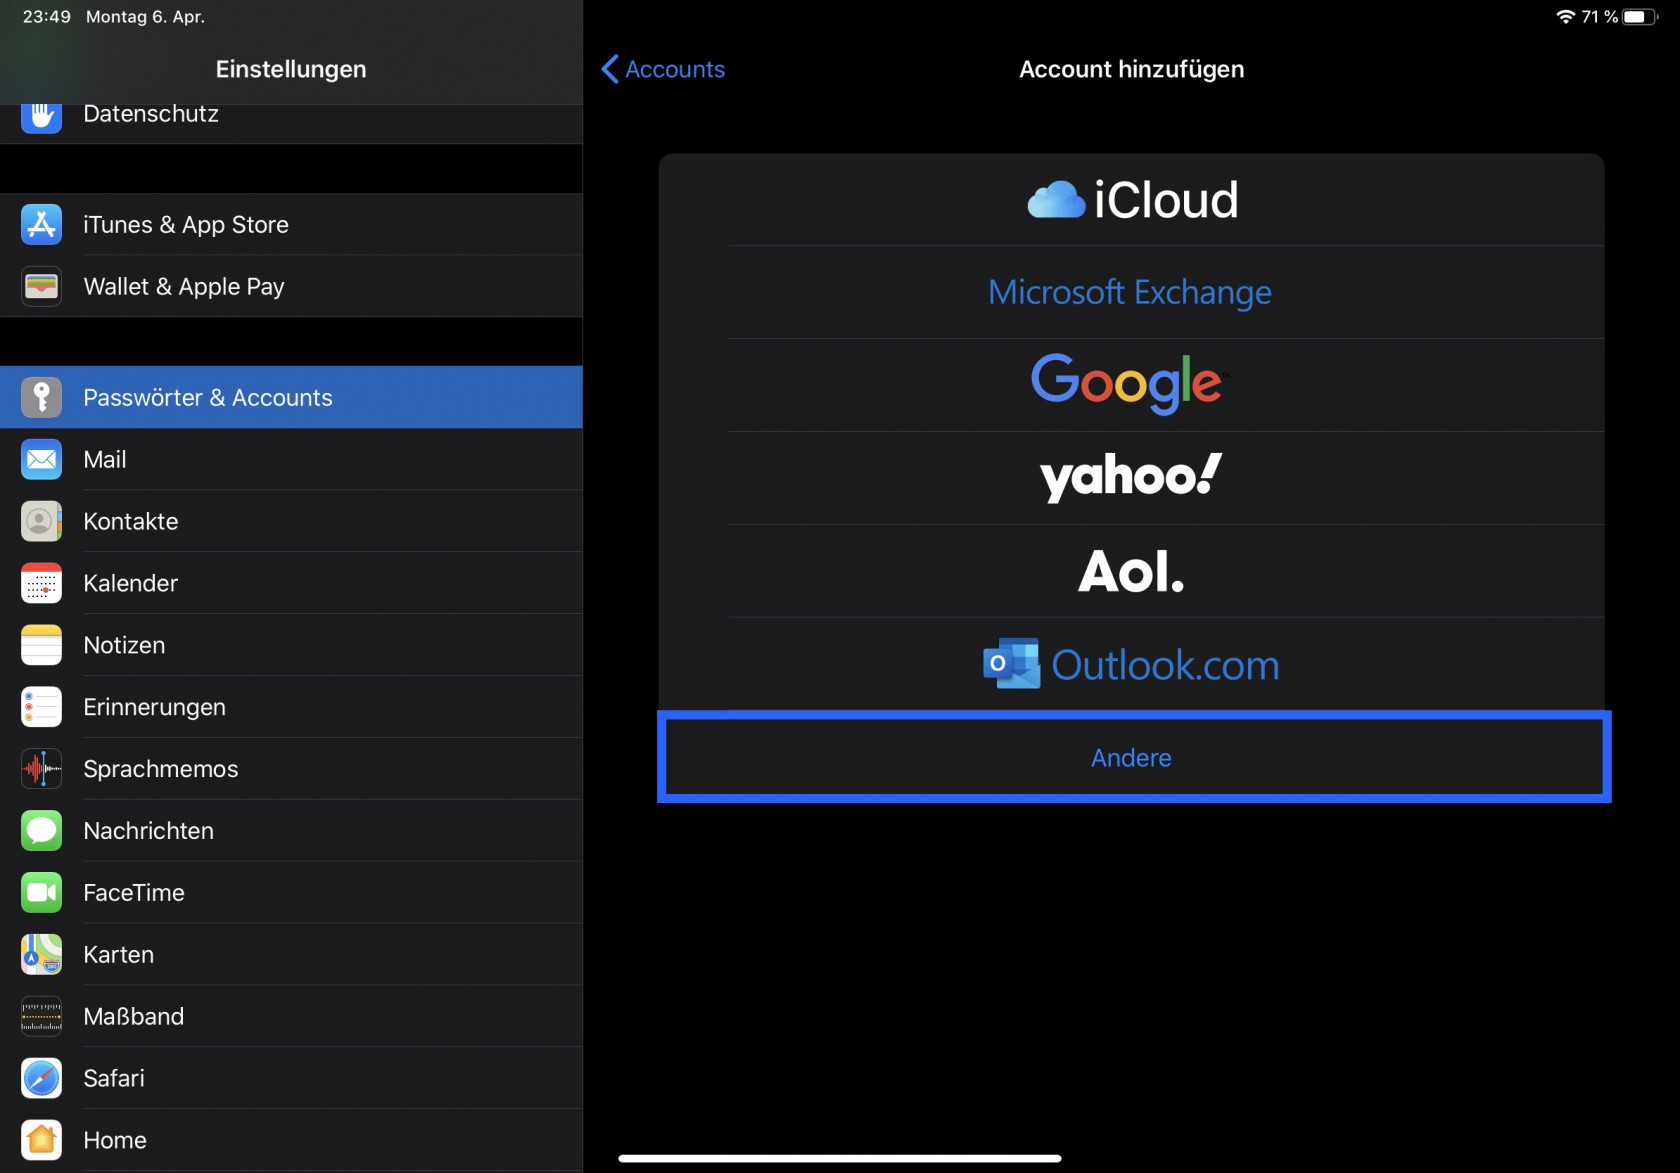This screenshot has height=1173, width=1680.
Task: Tap the Einstellungen sidebar title
Action: click(291, 69)
